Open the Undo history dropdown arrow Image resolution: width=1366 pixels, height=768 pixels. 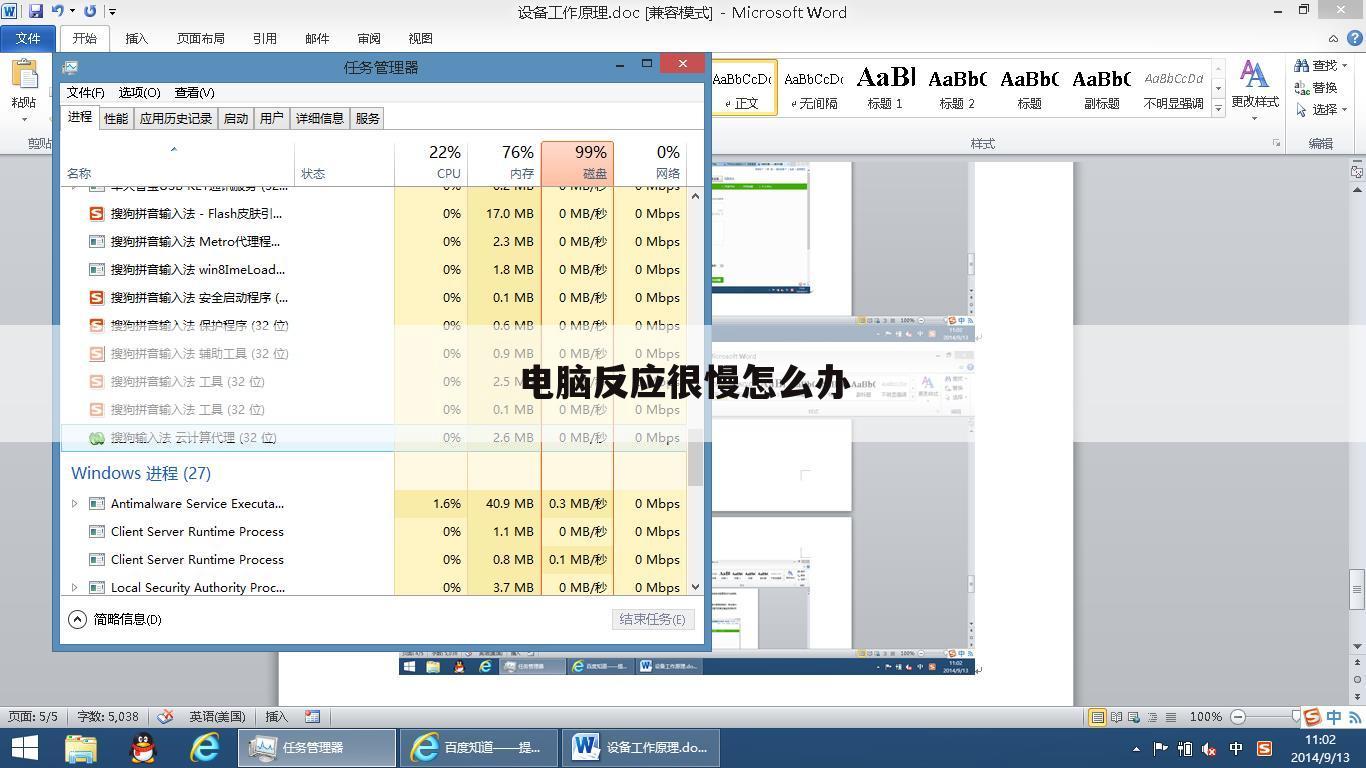click(x=72, y=12)
